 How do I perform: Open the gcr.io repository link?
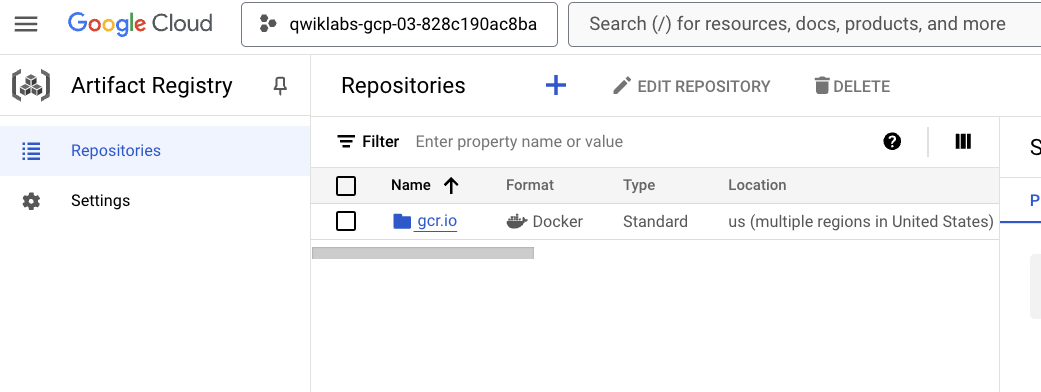pos(437,221)
